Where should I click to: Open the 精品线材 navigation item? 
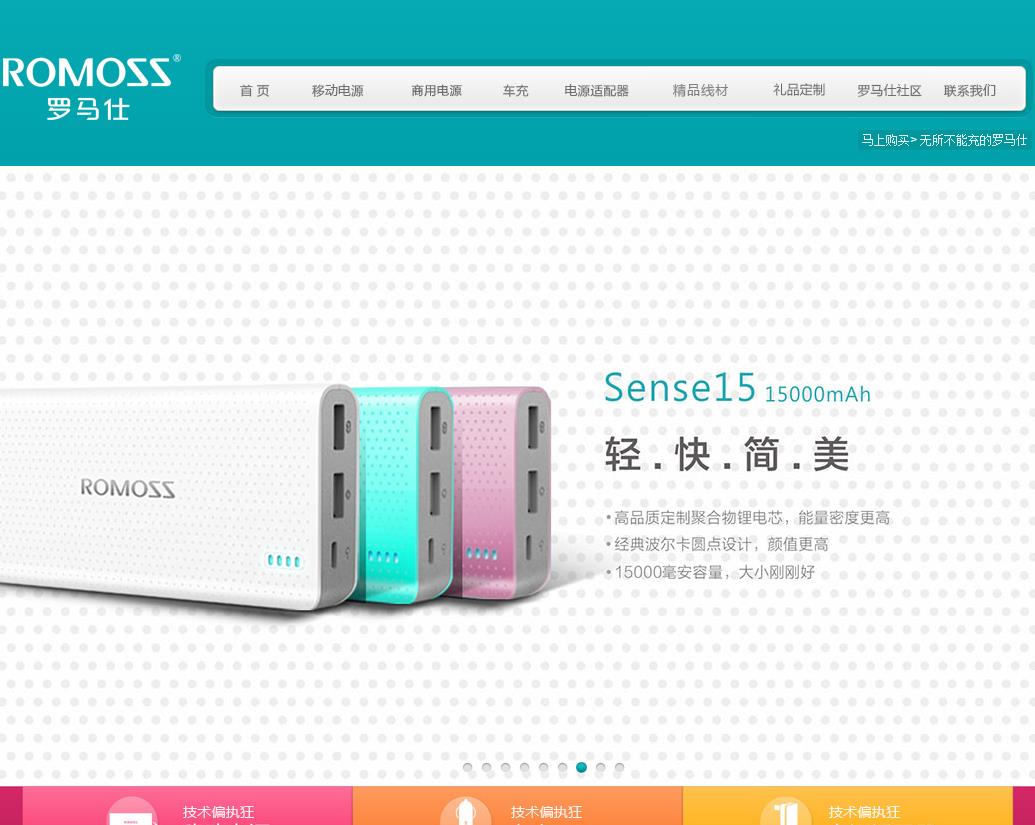pos(700,90)
